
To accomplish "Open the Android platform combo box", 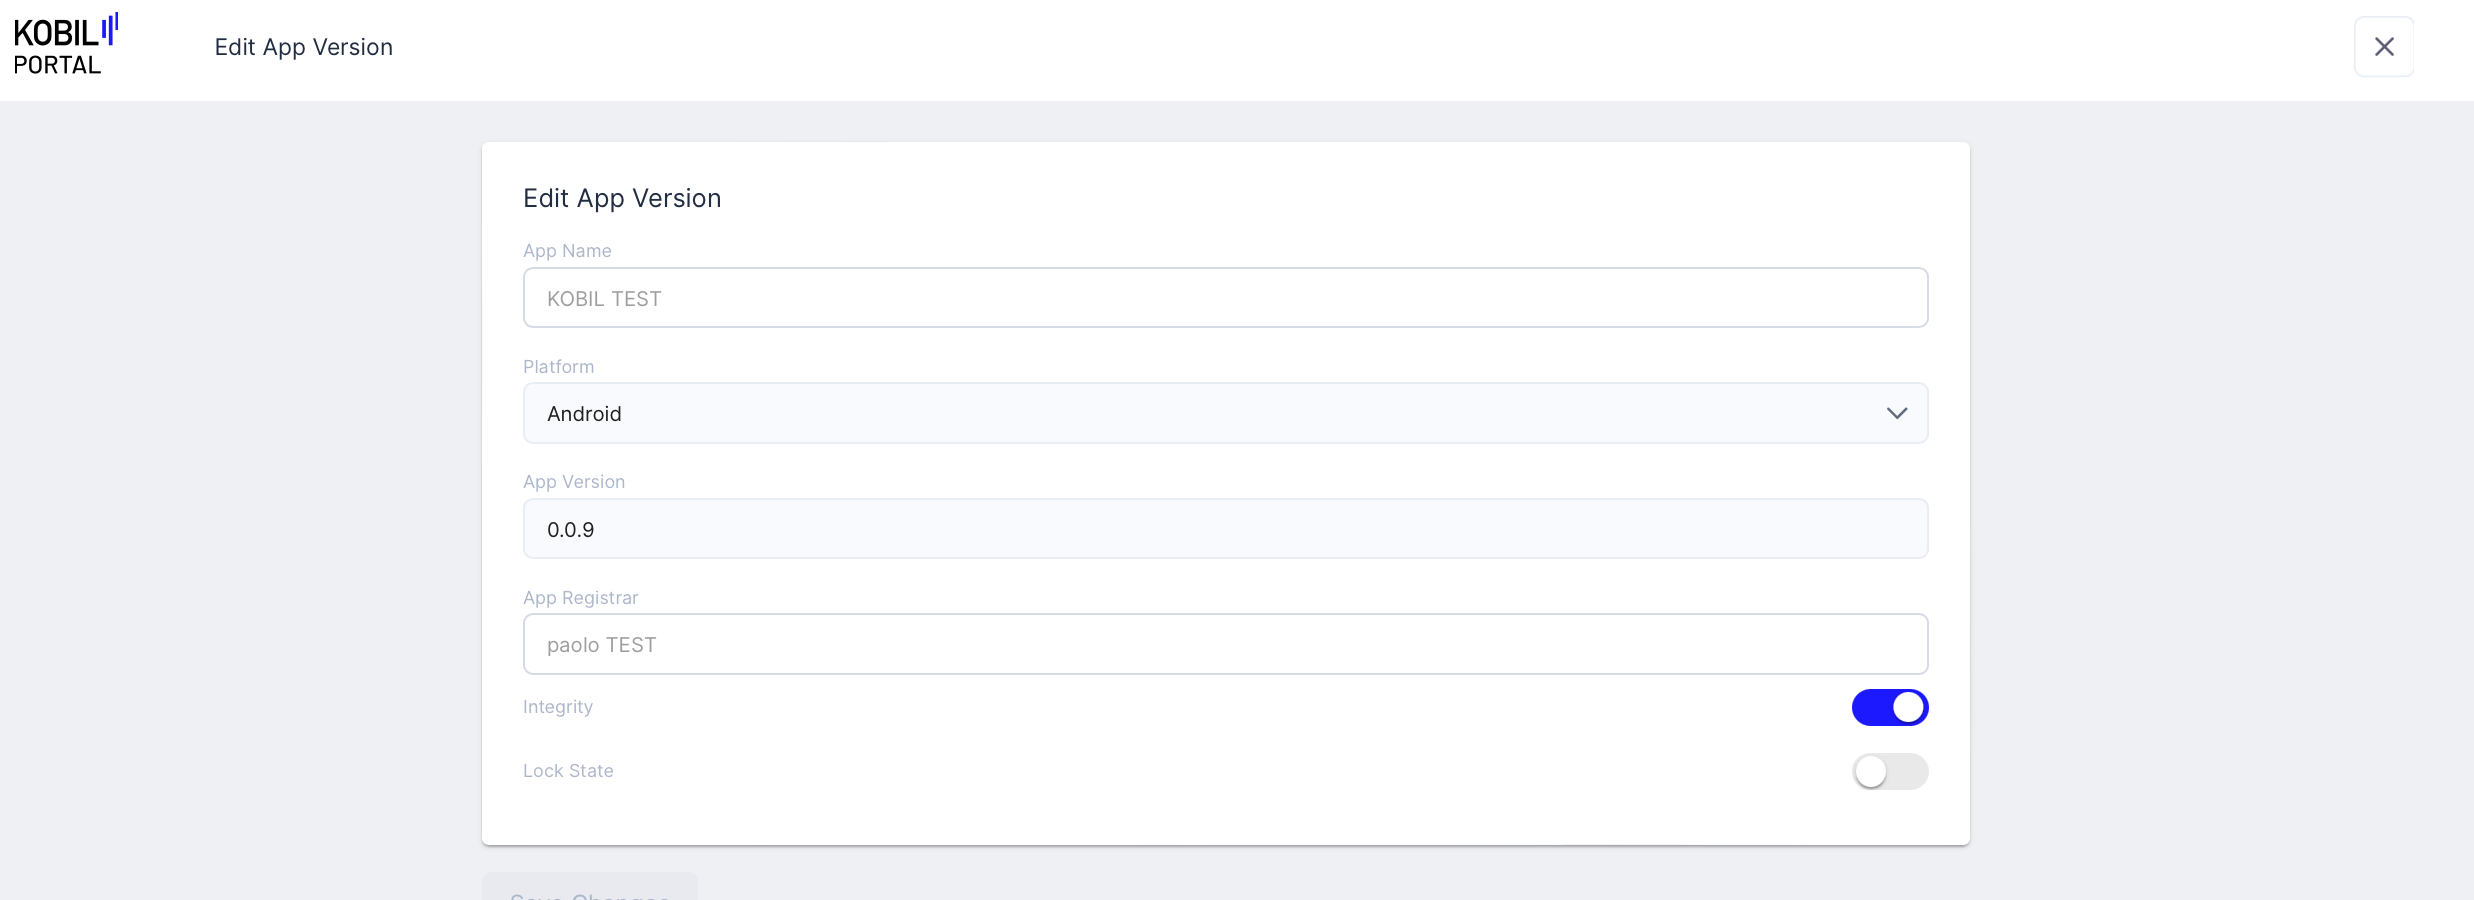I will [1200, 413].
